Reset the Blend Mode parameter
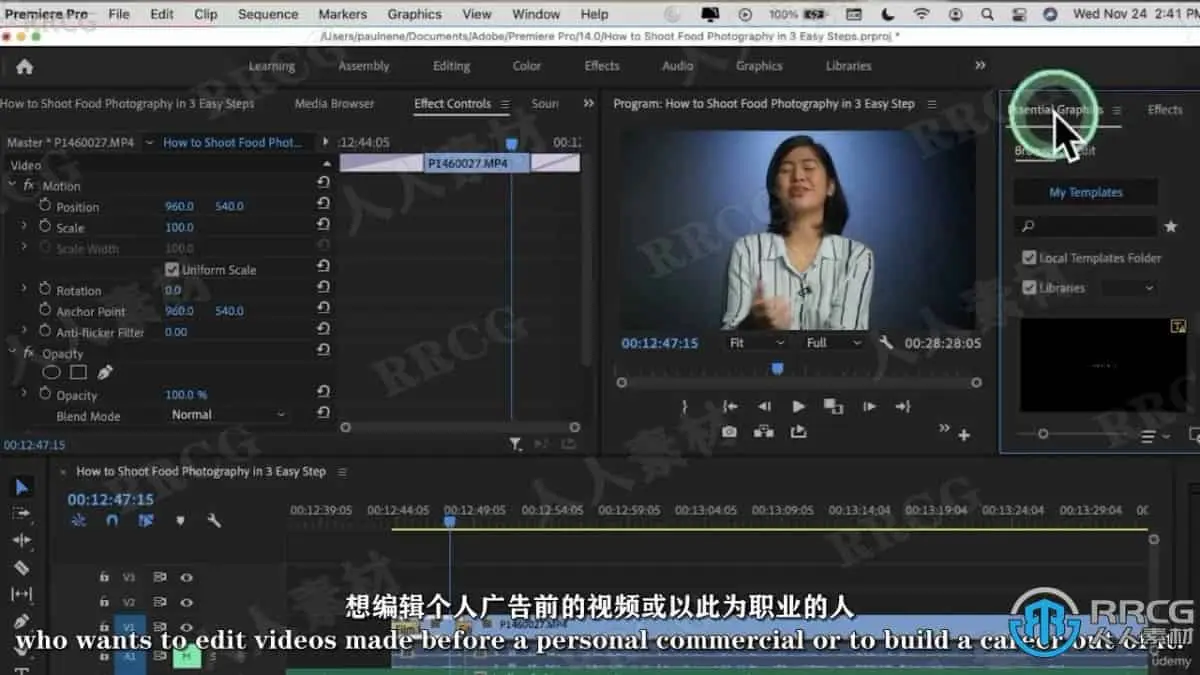Viewport: 1200px width, 675px height. coord(323,412)
